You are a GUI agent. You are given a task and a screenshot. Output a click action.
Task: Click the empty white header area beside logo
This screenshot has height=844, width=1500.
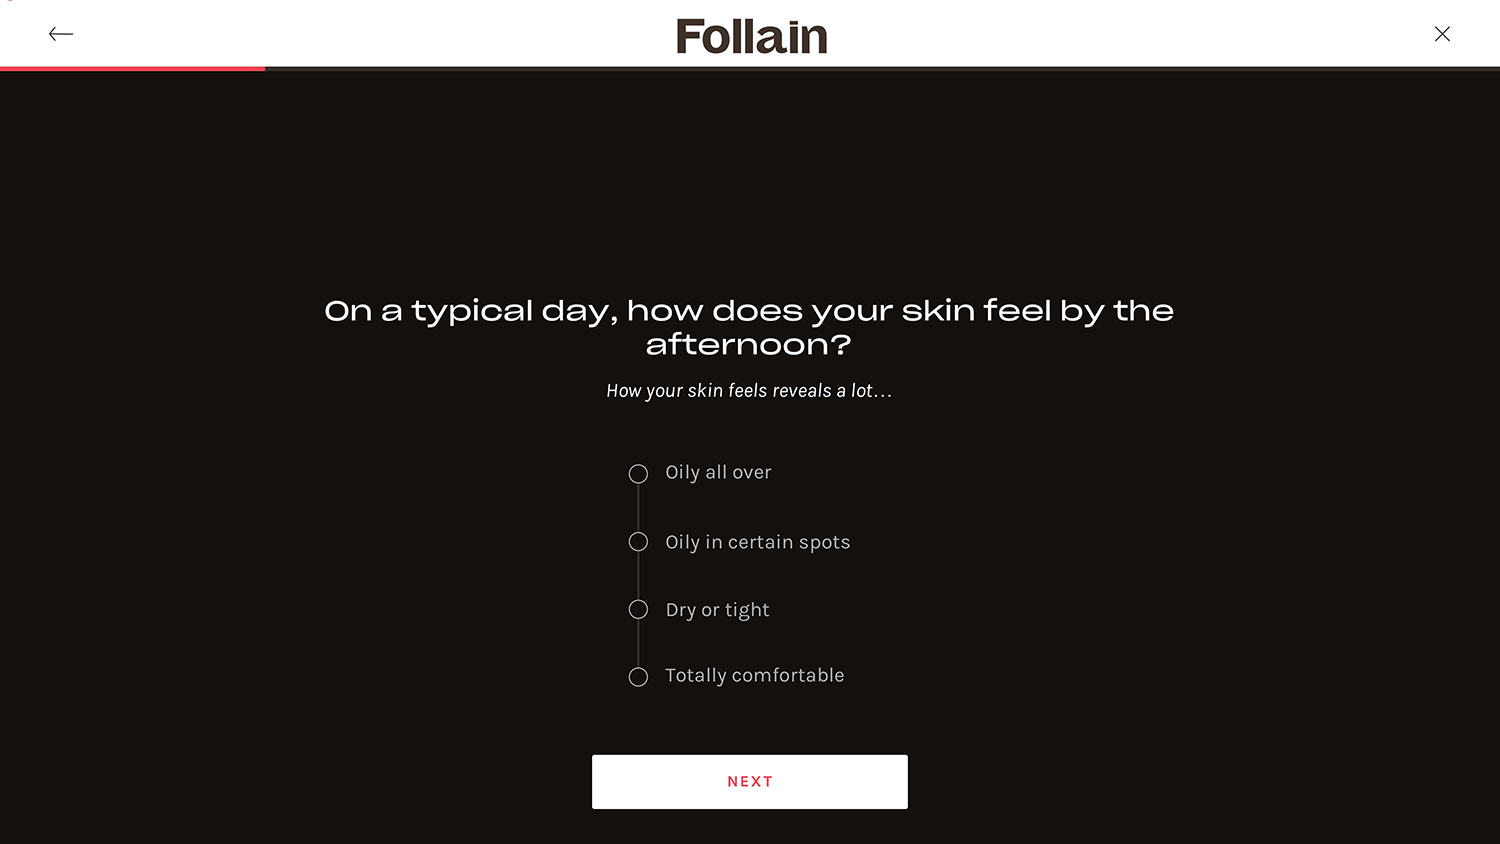point(1100,34)
